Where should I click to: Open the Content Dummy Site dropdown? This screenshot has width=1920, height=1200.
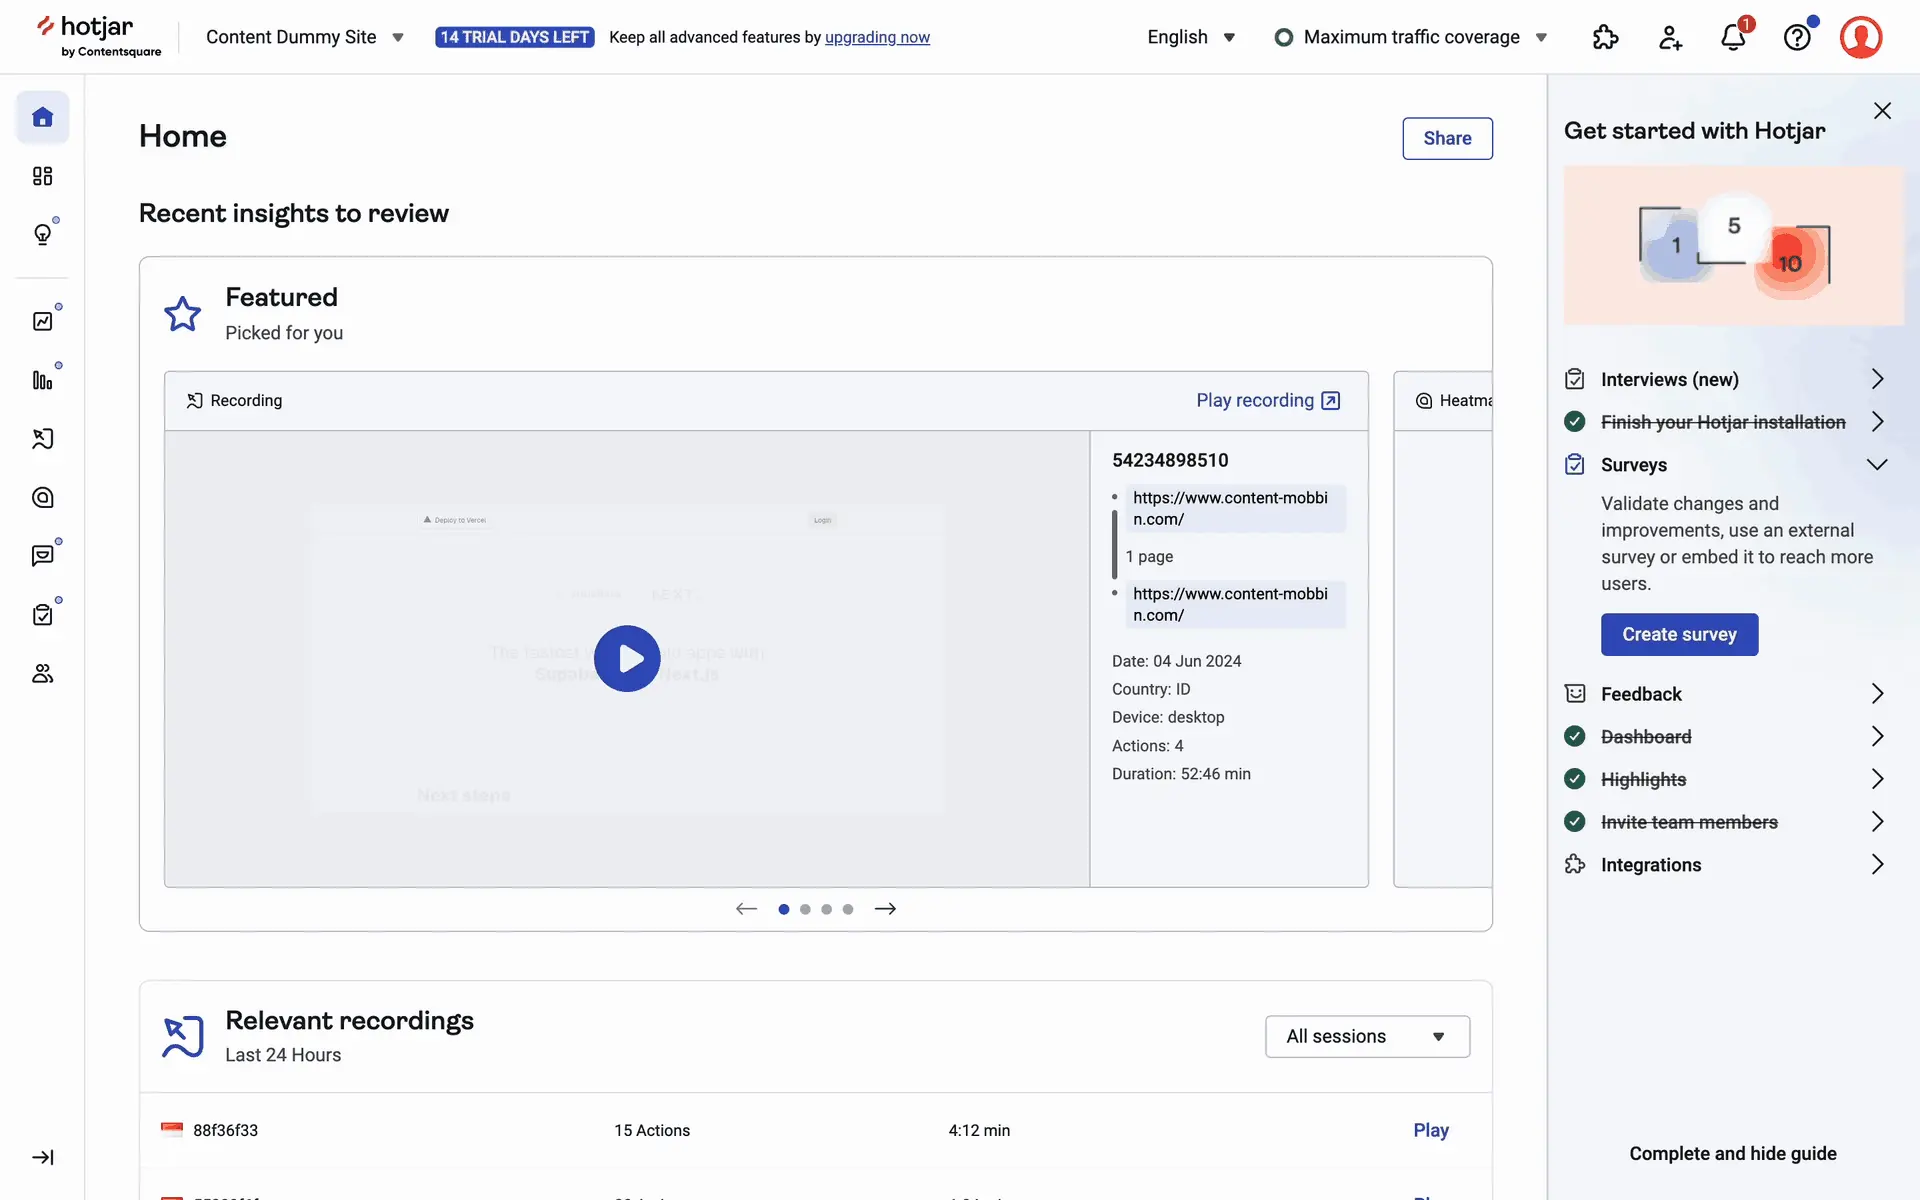pos(304,37)
